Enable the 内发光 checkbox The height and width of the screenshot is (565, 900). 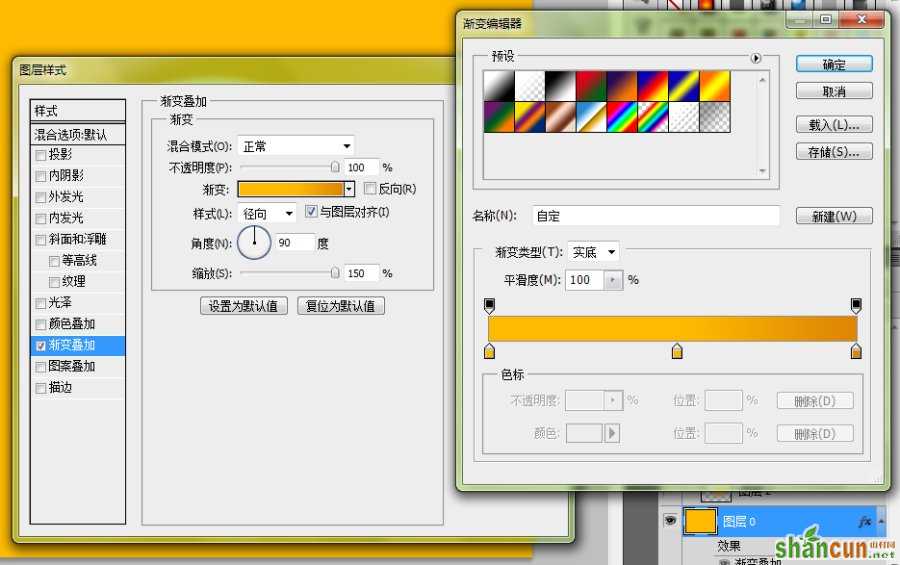[41, 219]
